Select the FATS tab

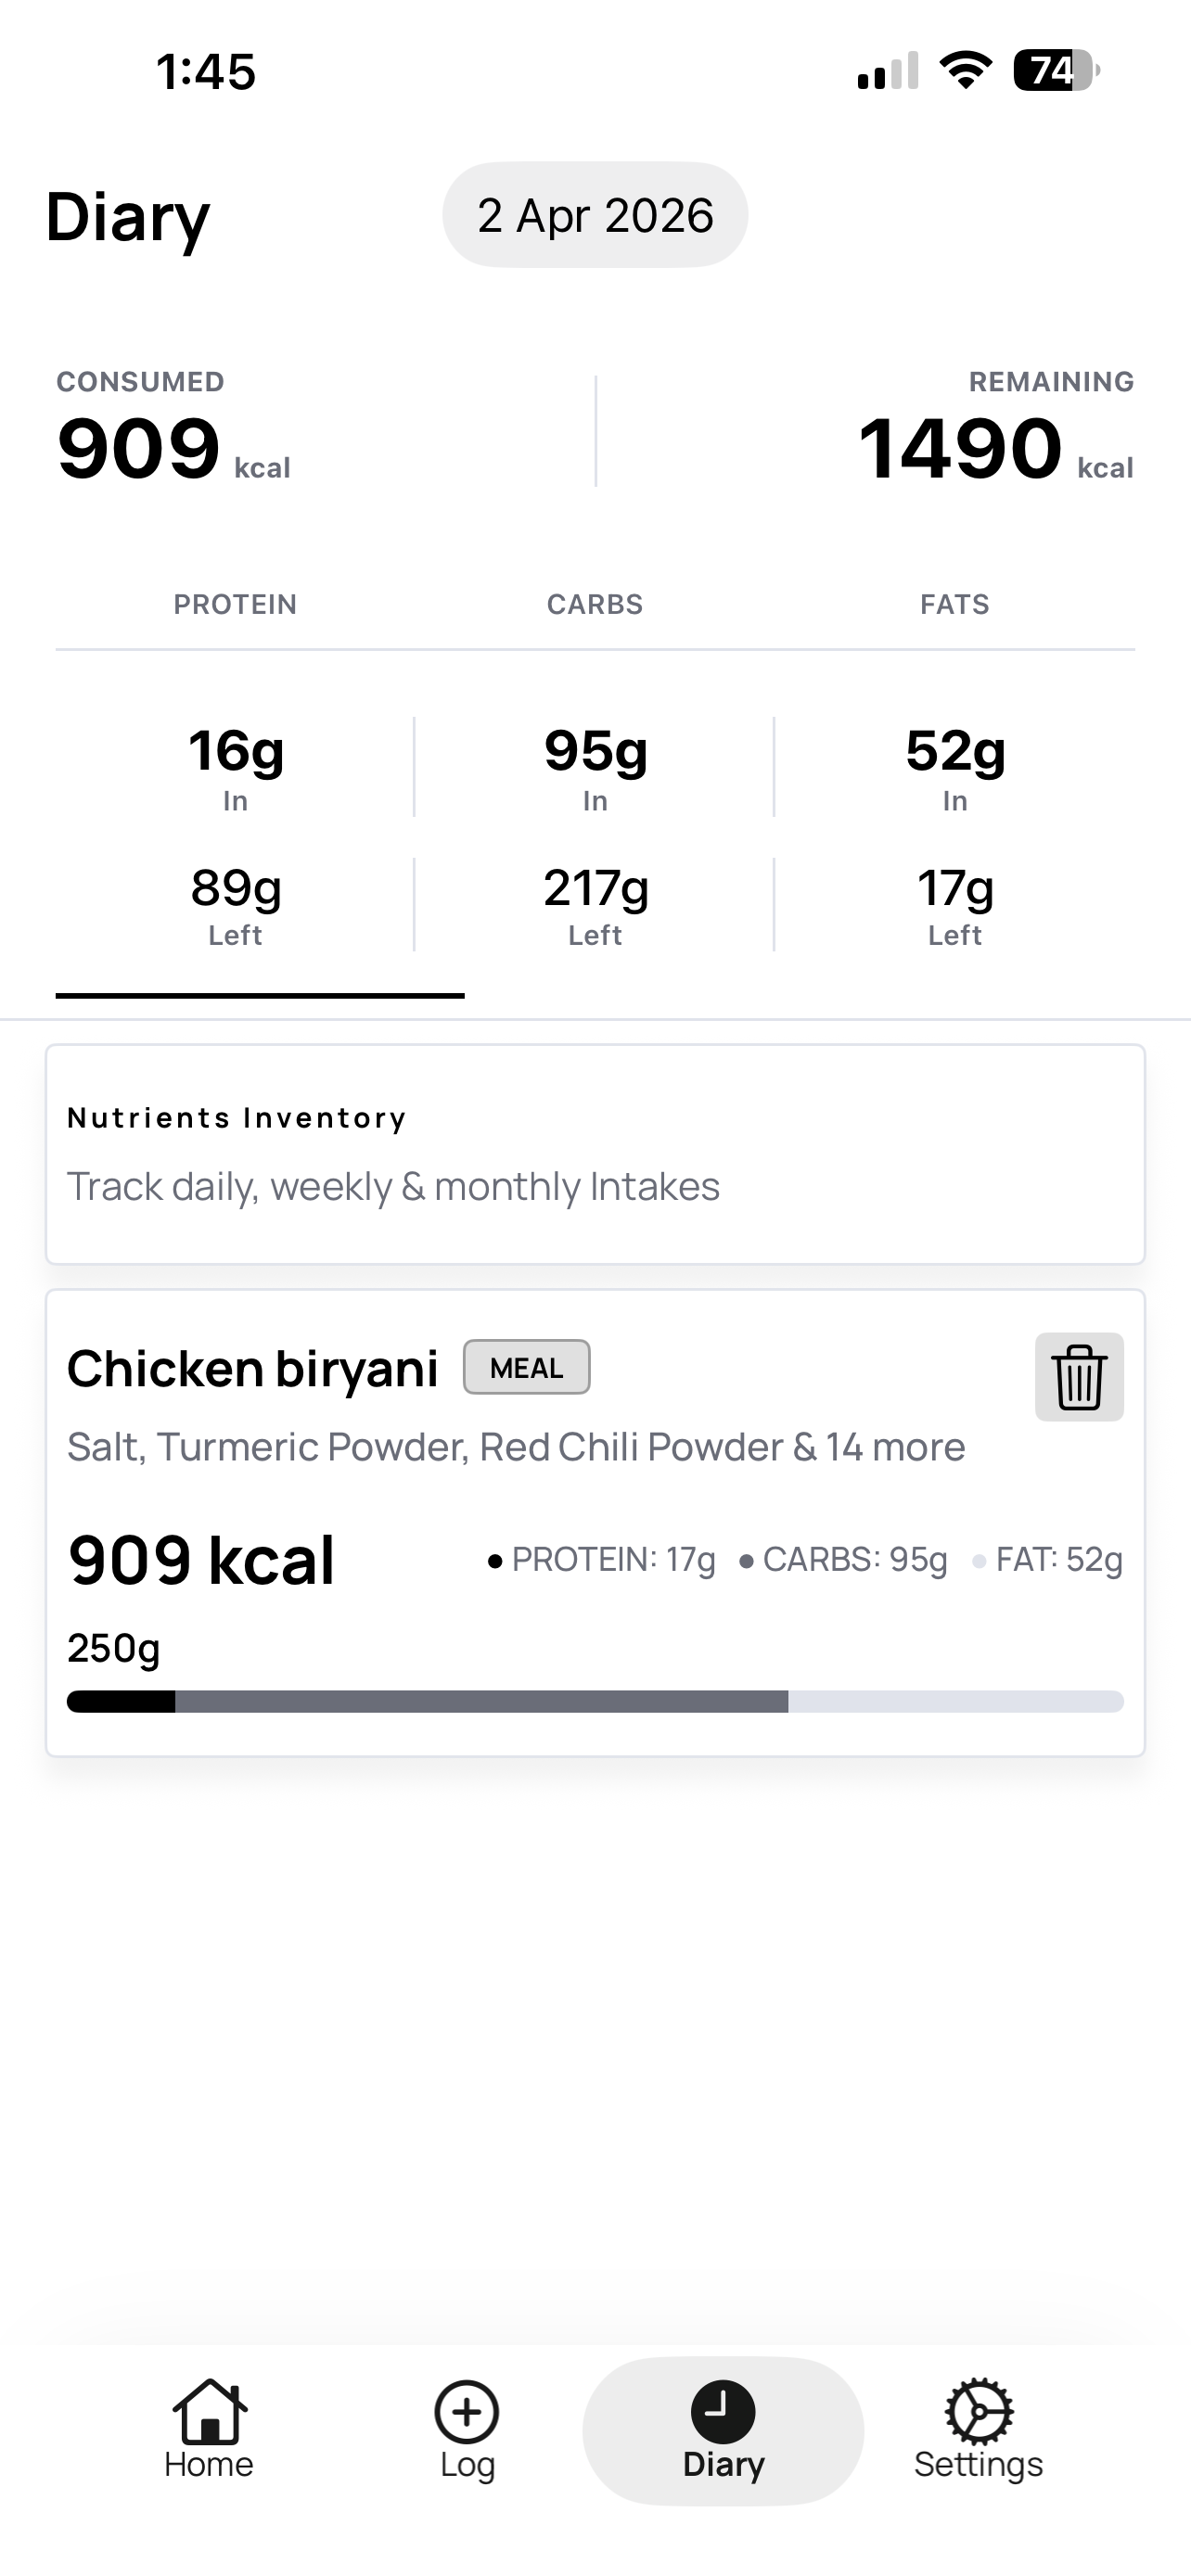click(x=954, y=604)
